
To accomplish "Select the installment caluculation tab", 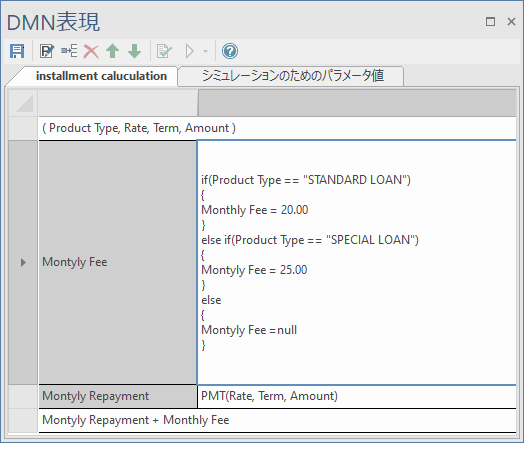I will pyautogui.click(x=101, y=76).
